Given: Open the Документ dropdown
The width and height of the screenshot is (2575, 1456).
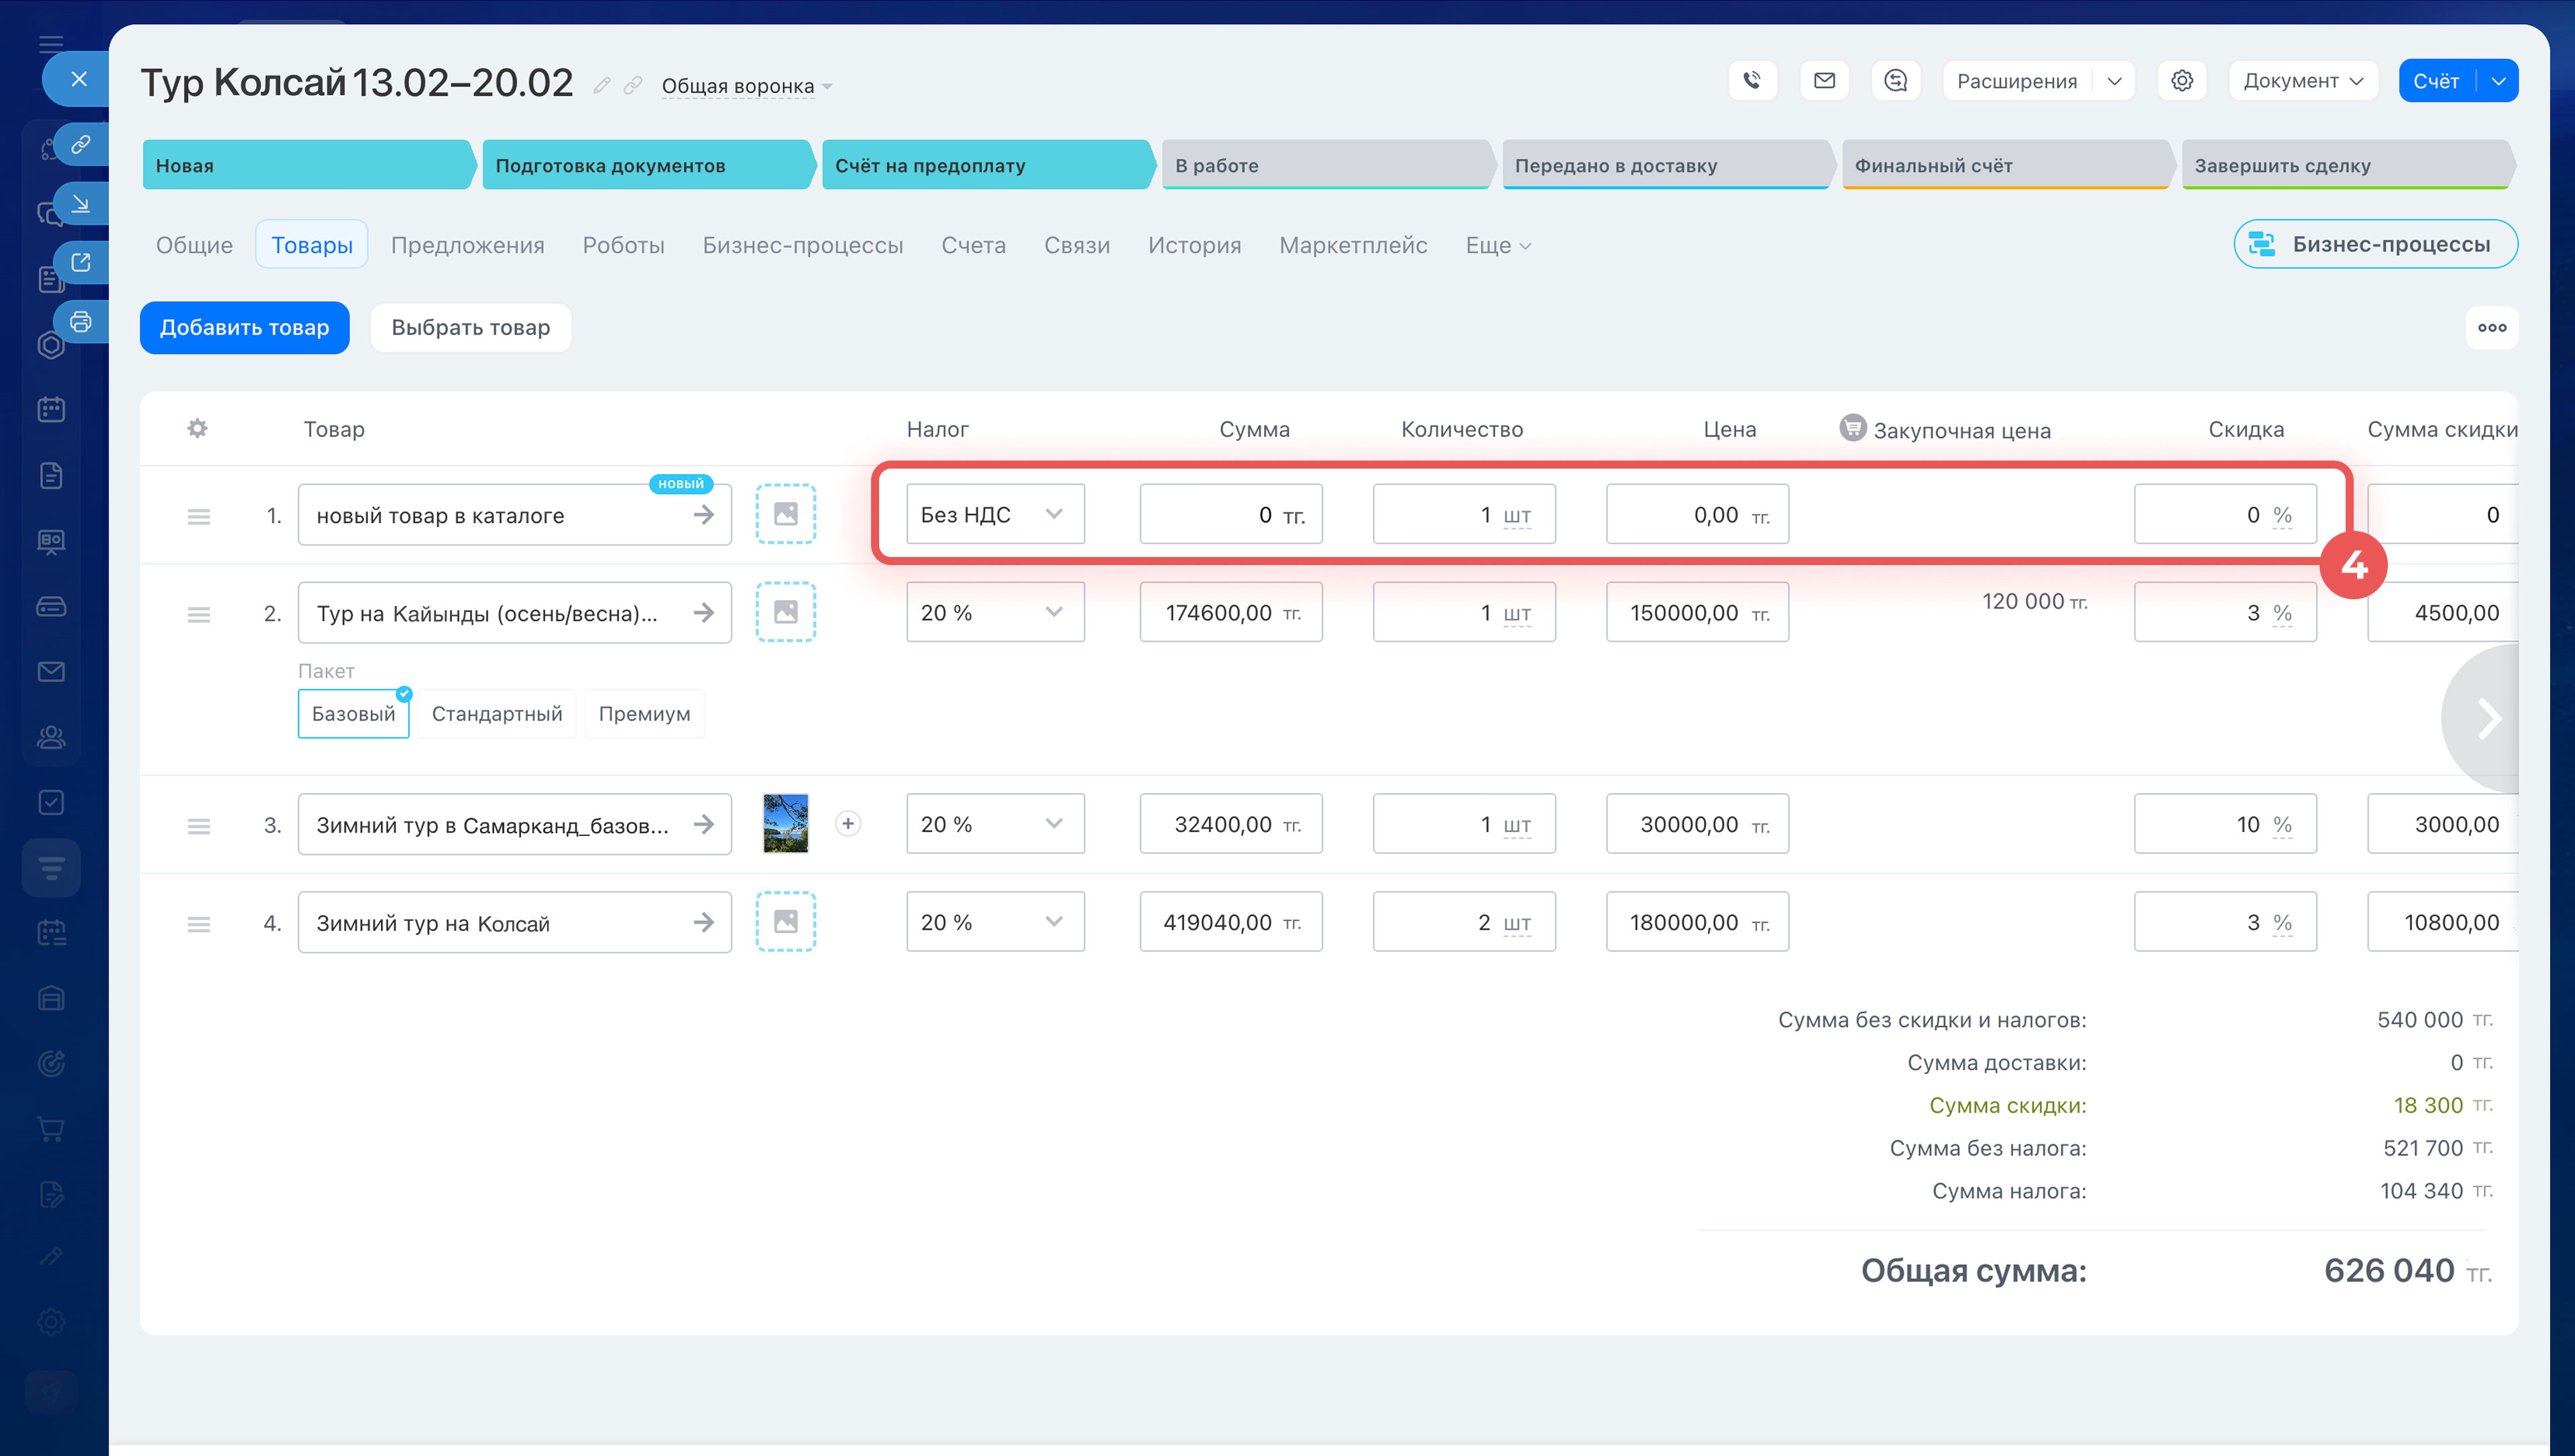Looking at the screenshot, I should click(2301, 81).
